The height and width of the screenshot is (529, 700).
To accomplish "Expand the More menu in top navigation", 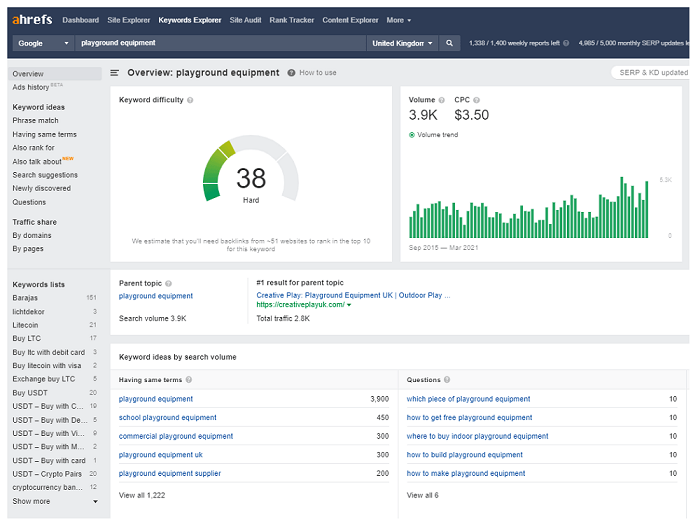I will 398,20.
